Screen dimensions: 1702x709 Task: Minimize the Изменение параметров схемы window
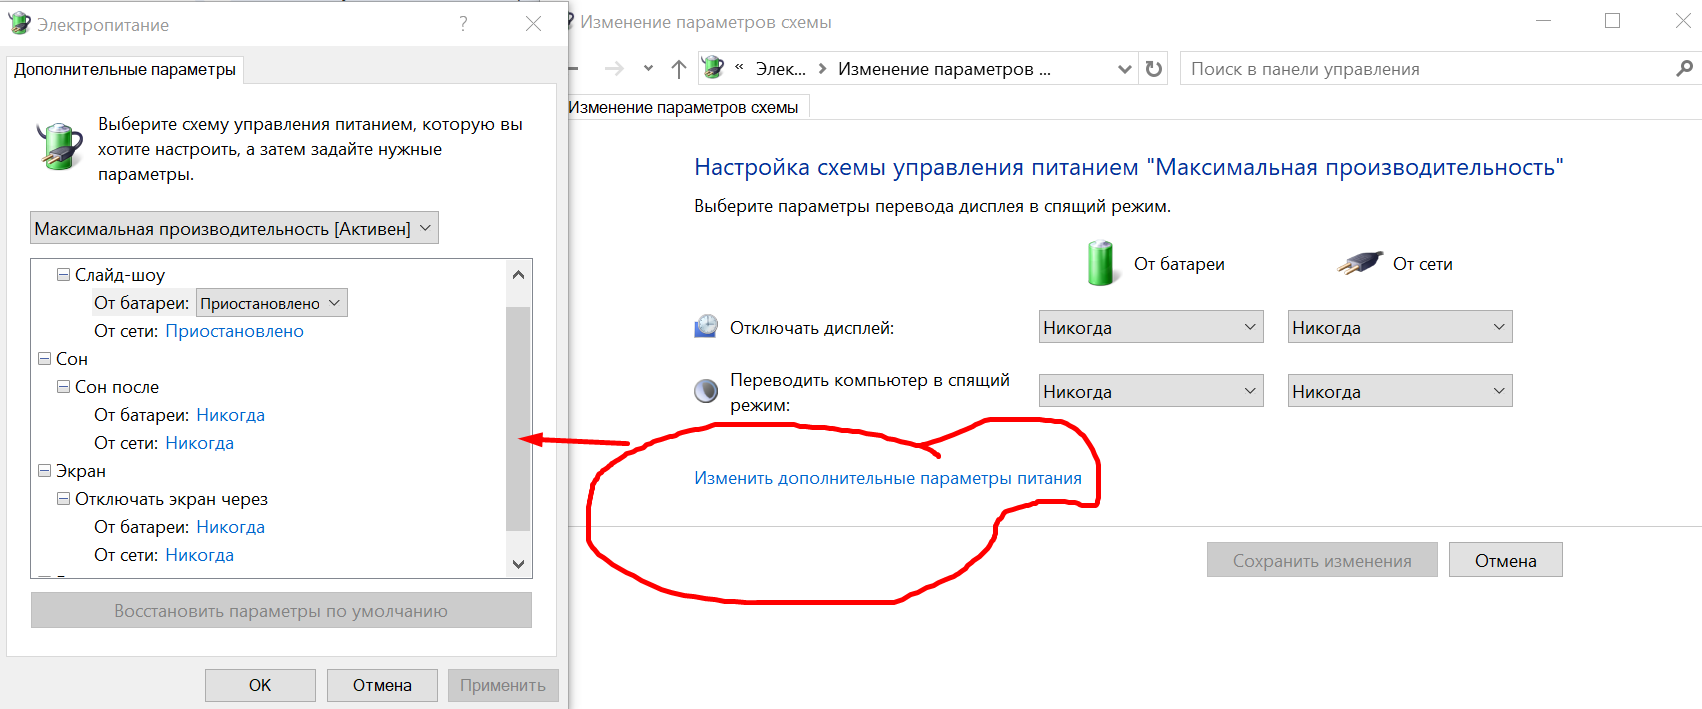(x=1543, y=21)
